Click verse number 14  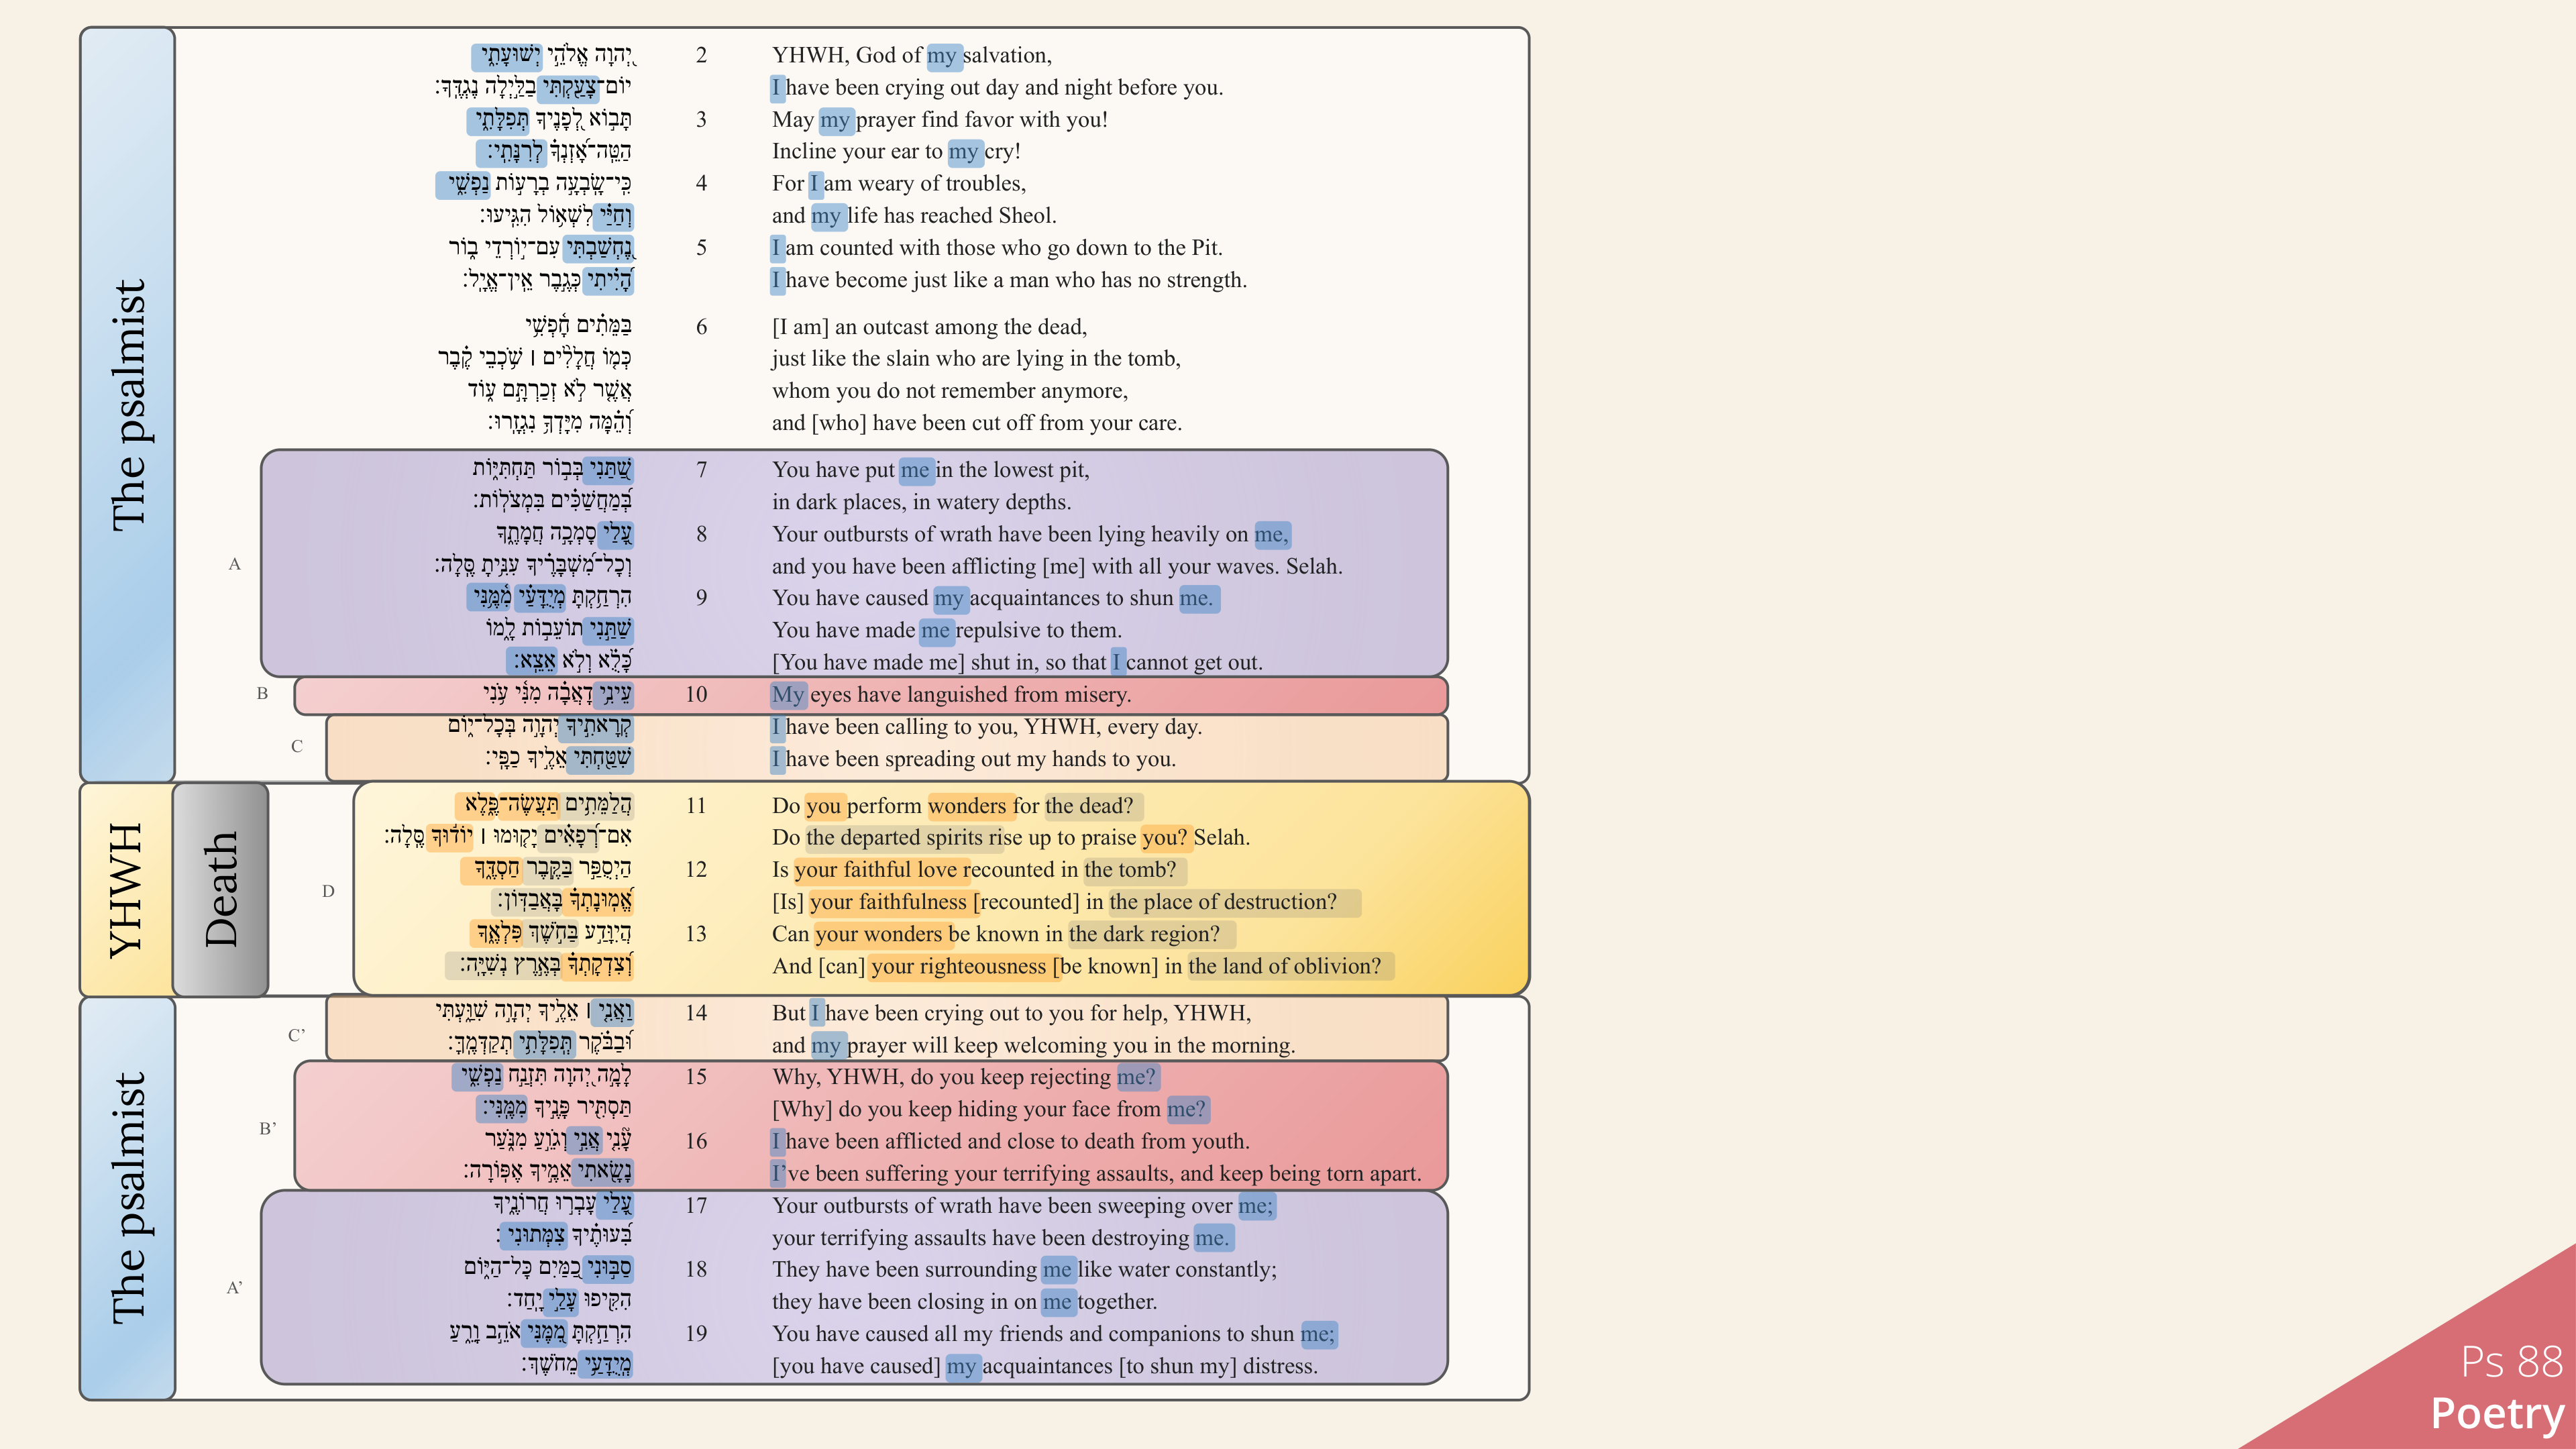[x=696, y=1013]
